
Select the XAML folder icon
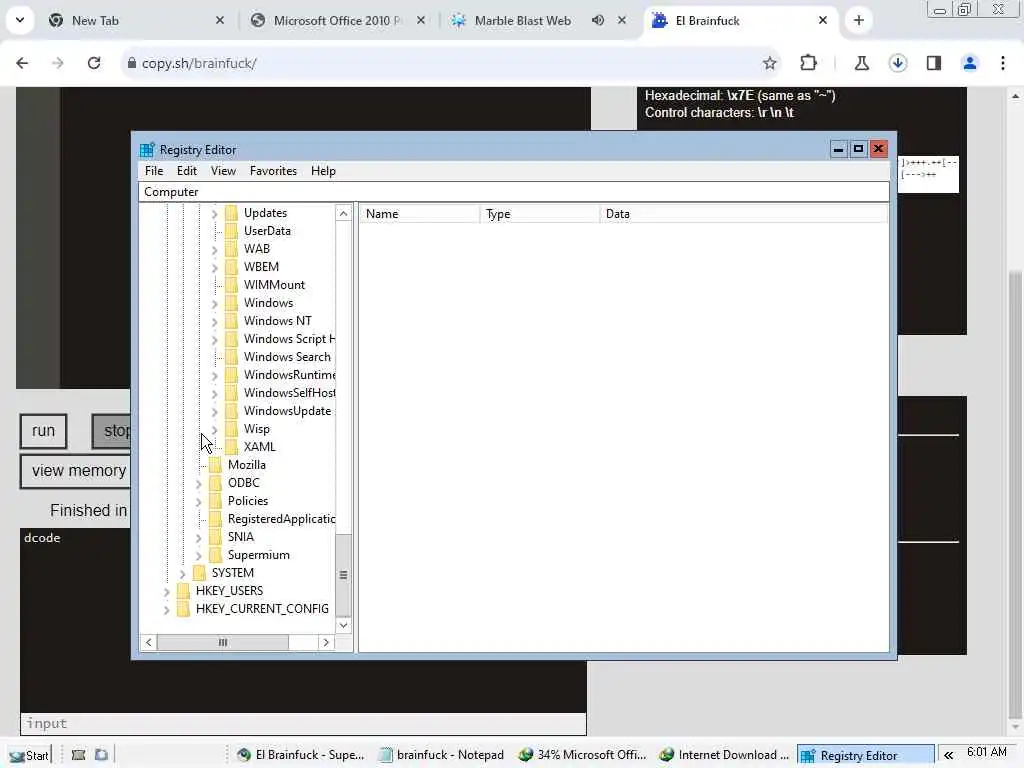(x=231, y=447)
